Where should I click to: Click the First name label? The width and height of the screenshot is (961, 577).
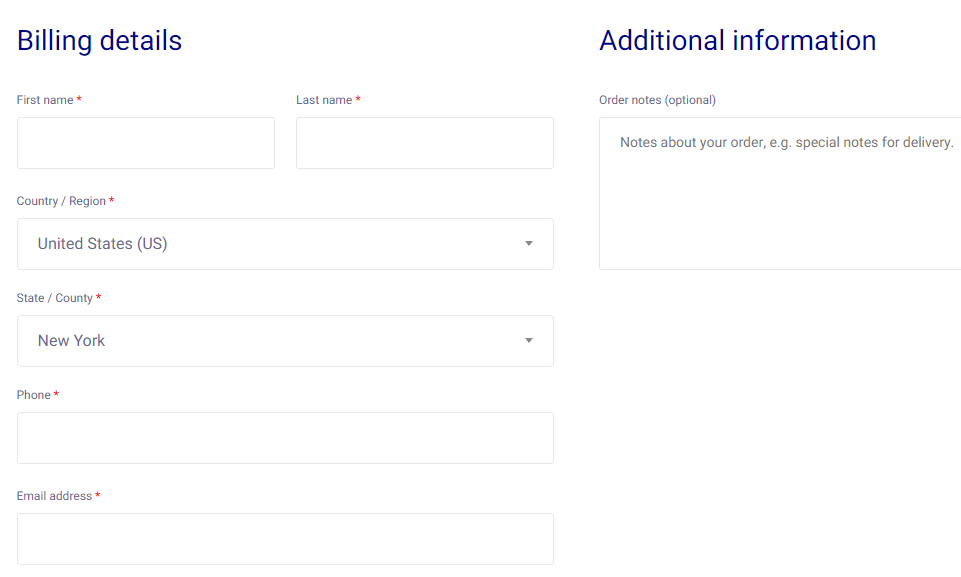coord(45,100)
